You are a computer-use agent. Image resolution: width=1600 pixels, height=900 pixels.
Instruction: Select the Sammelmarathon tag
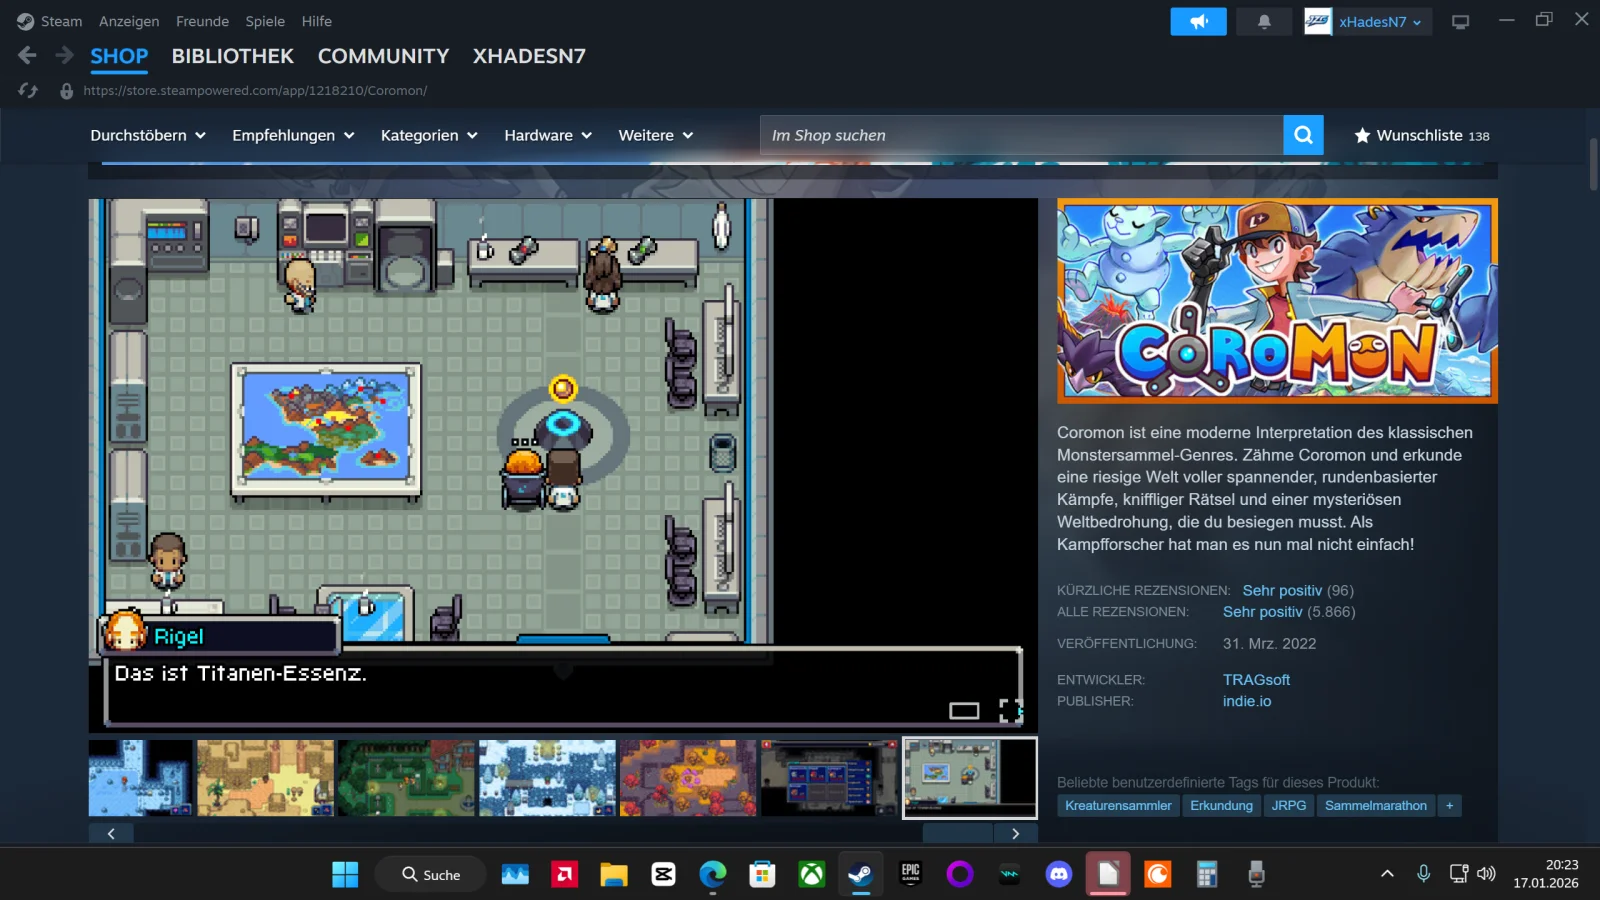(x=1376, y=806)
